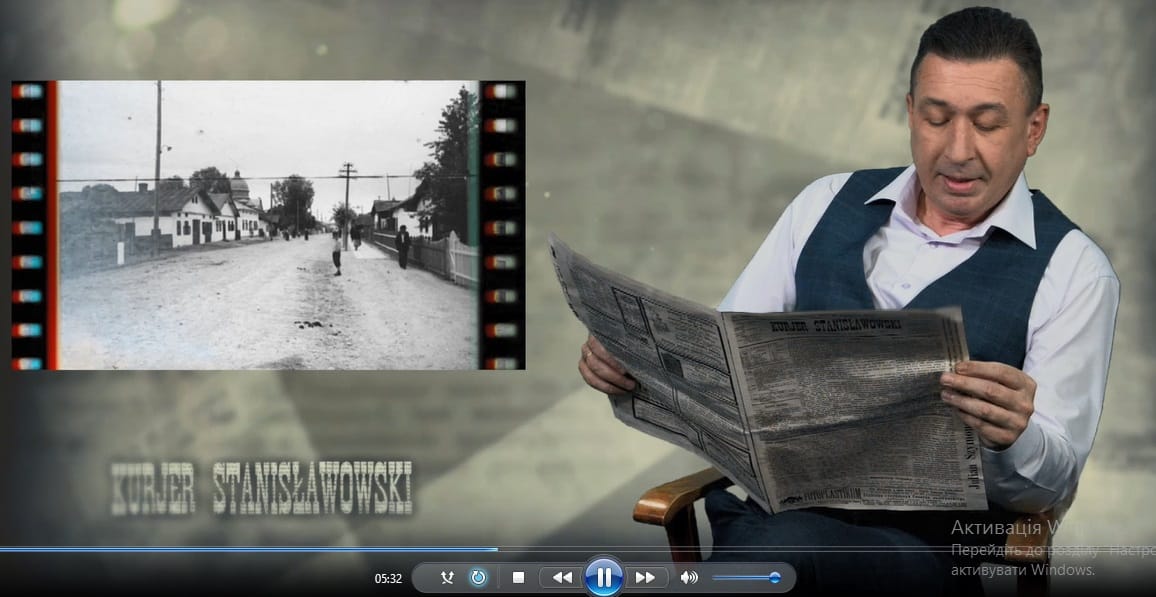
Task: Jump ahead on the seek bar
Action: point(578,549)
